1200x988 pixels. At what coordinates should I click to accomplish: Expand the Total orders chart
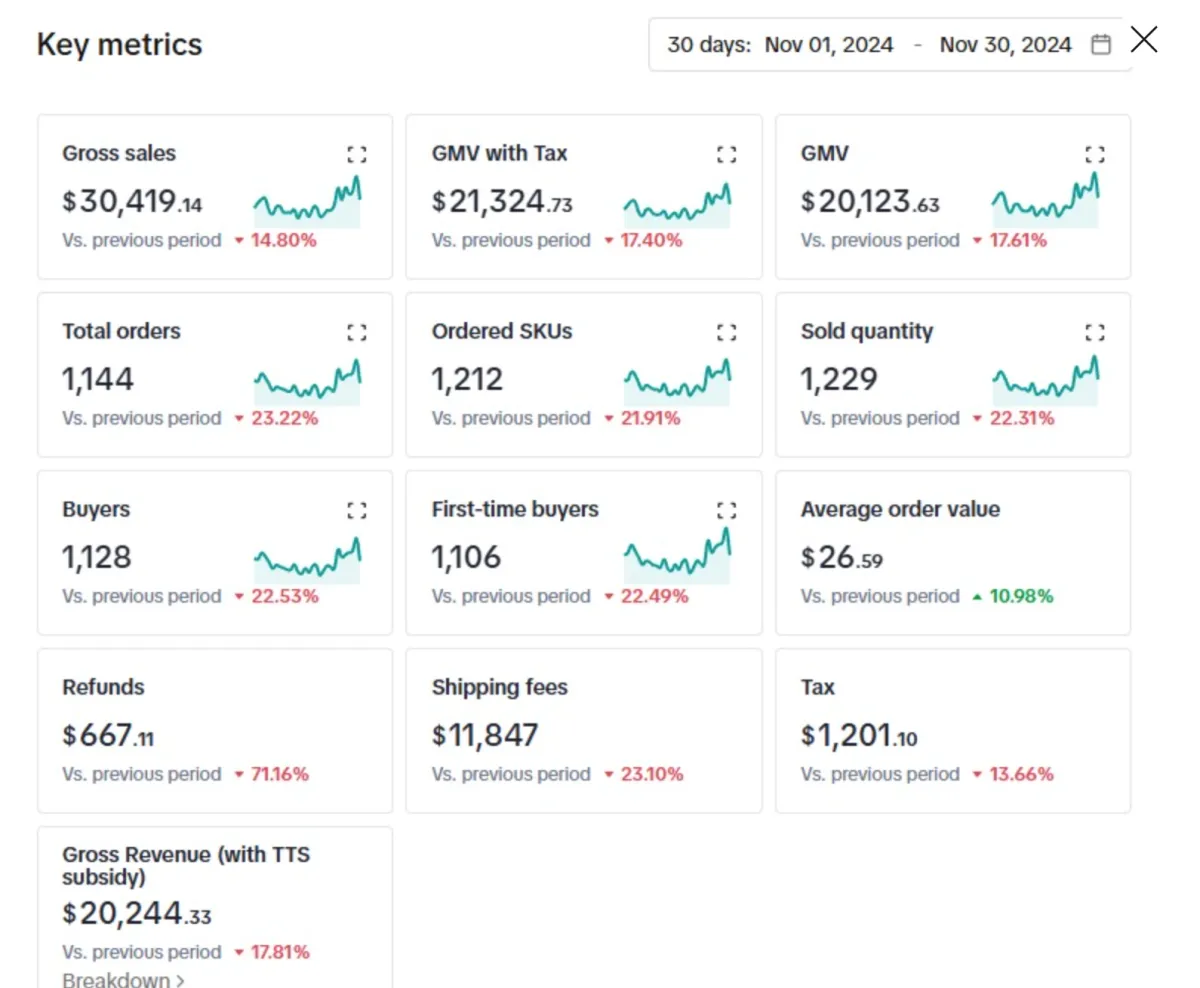click(357, 332)
